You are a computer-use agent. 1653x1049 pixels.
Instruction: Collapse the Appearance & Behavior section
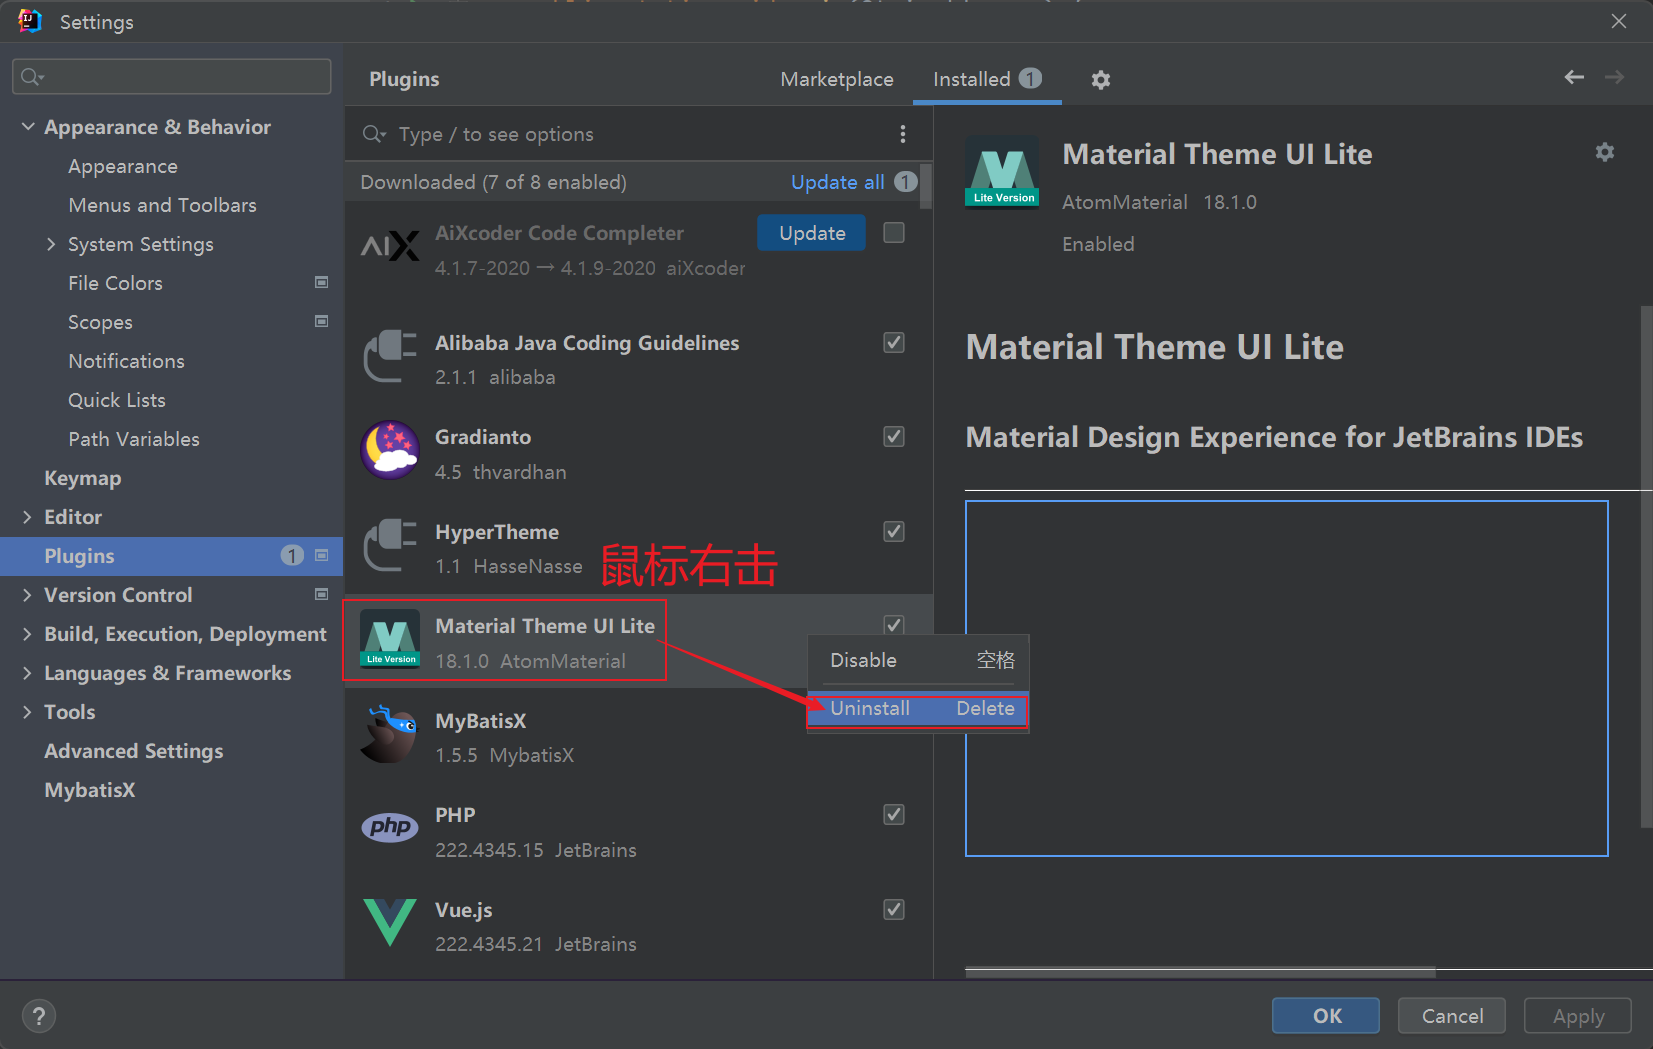28,127
